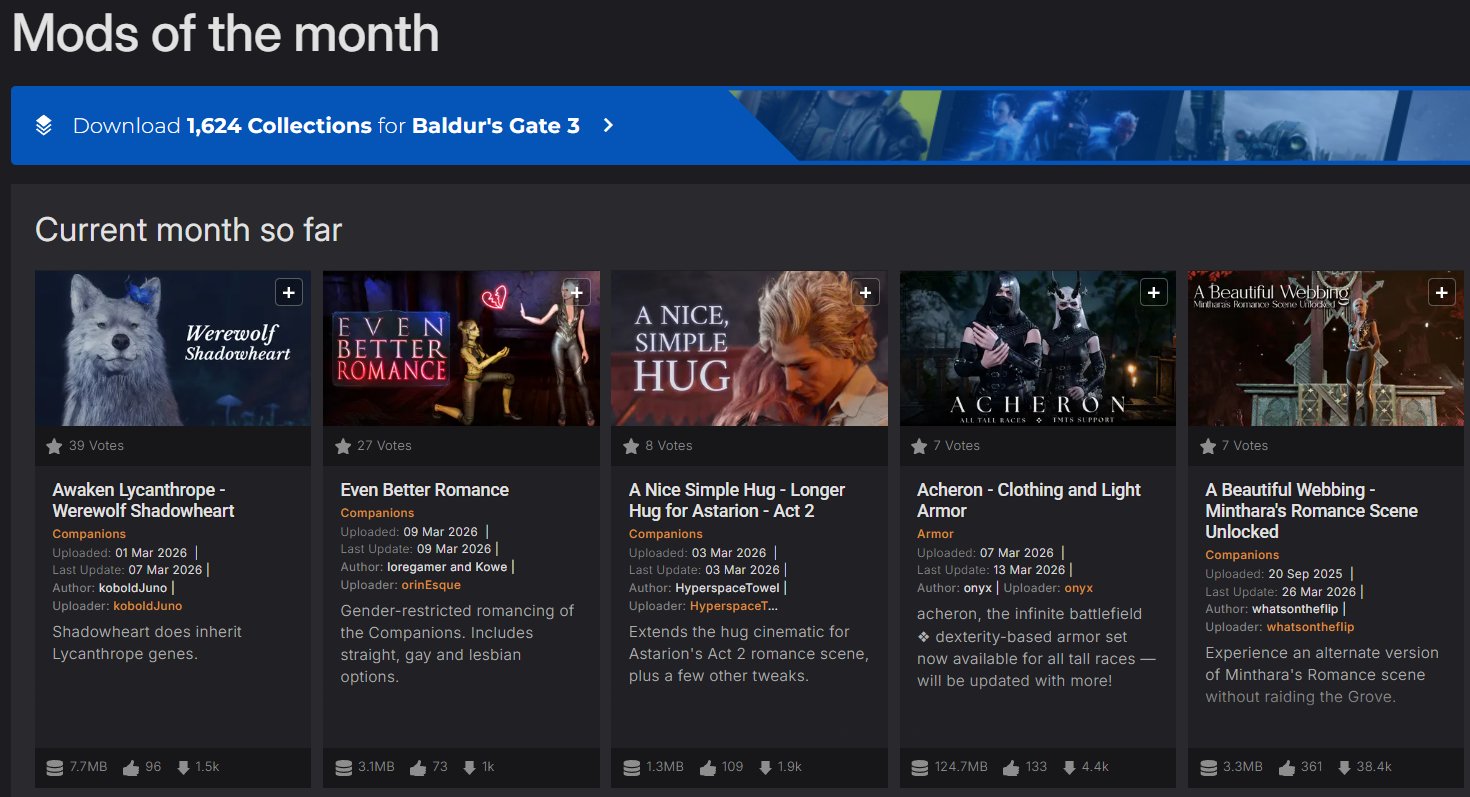This screenshot has width=1470, height=797.
Task: Click the 39 Votes count text
Action: [96, 446]
